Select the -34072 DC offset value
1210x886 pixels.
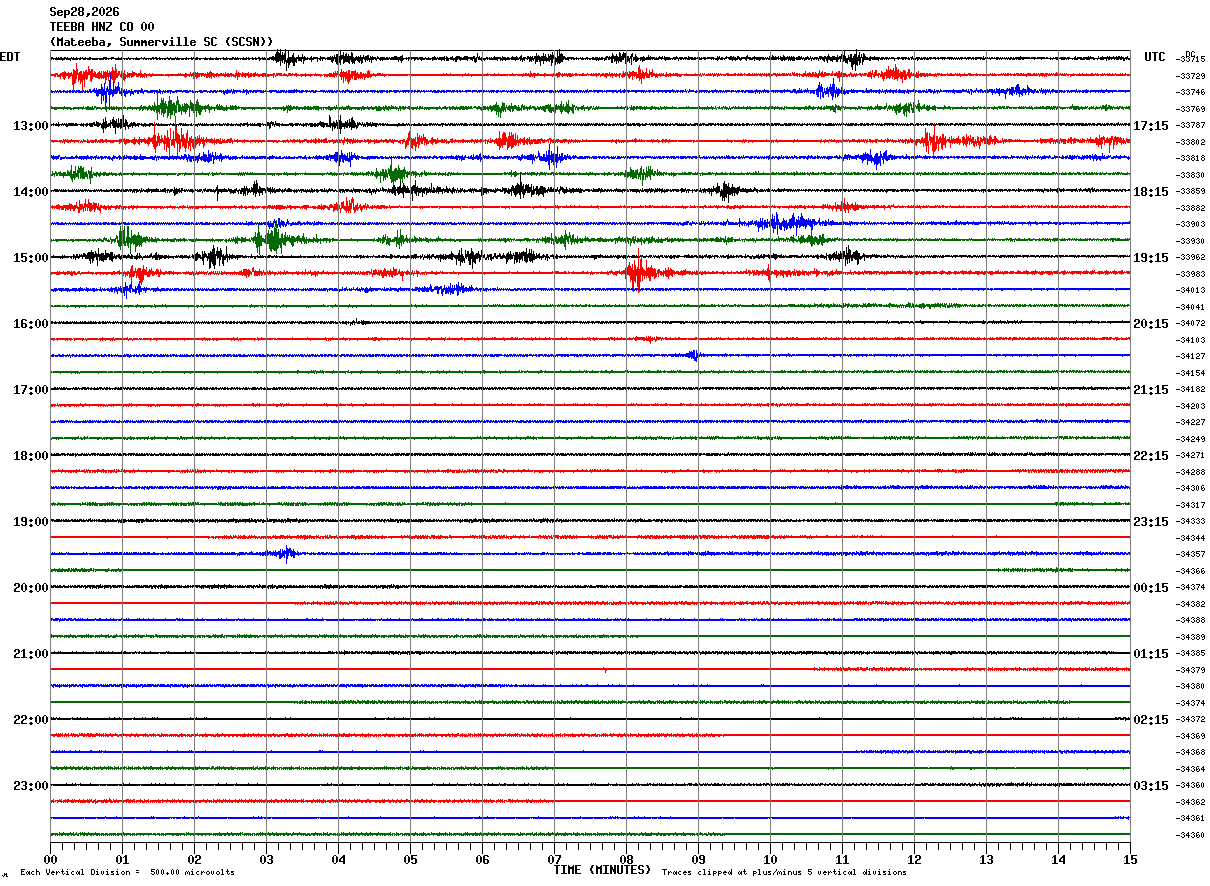coord(1191,324)
